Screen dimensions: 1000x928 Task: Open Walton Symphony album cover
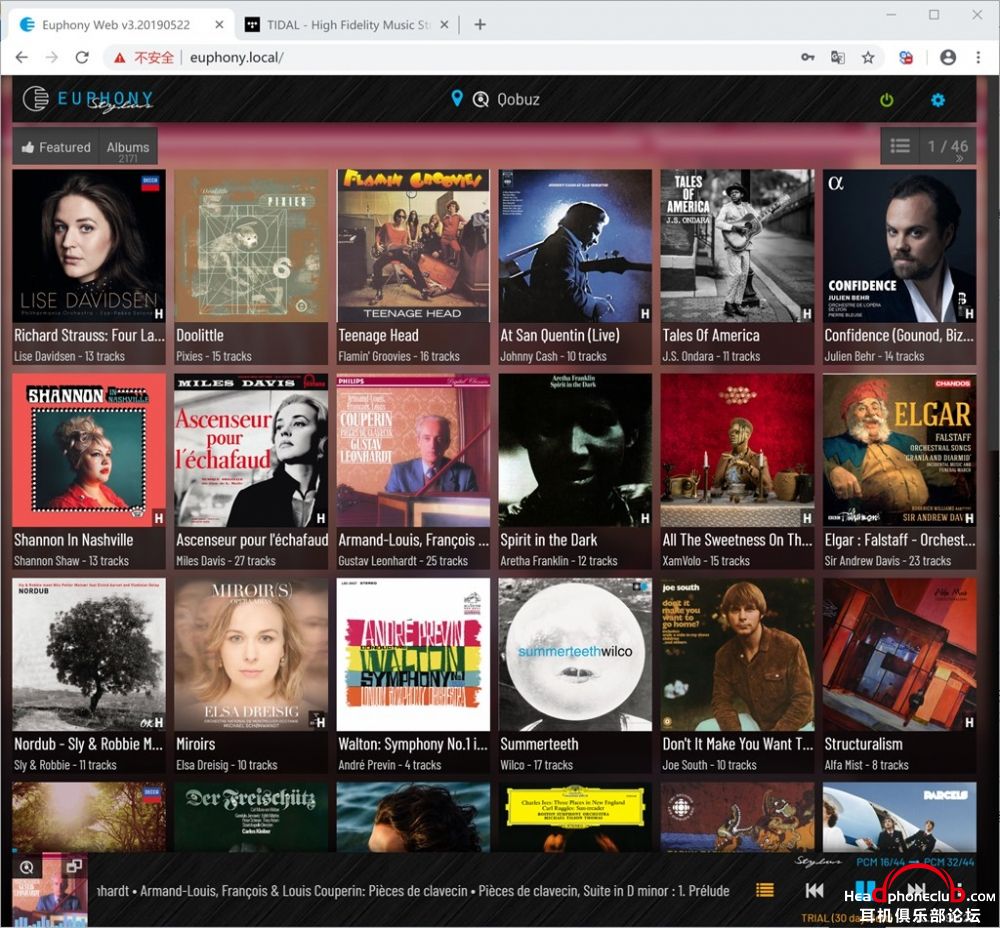tap(413, 654)
